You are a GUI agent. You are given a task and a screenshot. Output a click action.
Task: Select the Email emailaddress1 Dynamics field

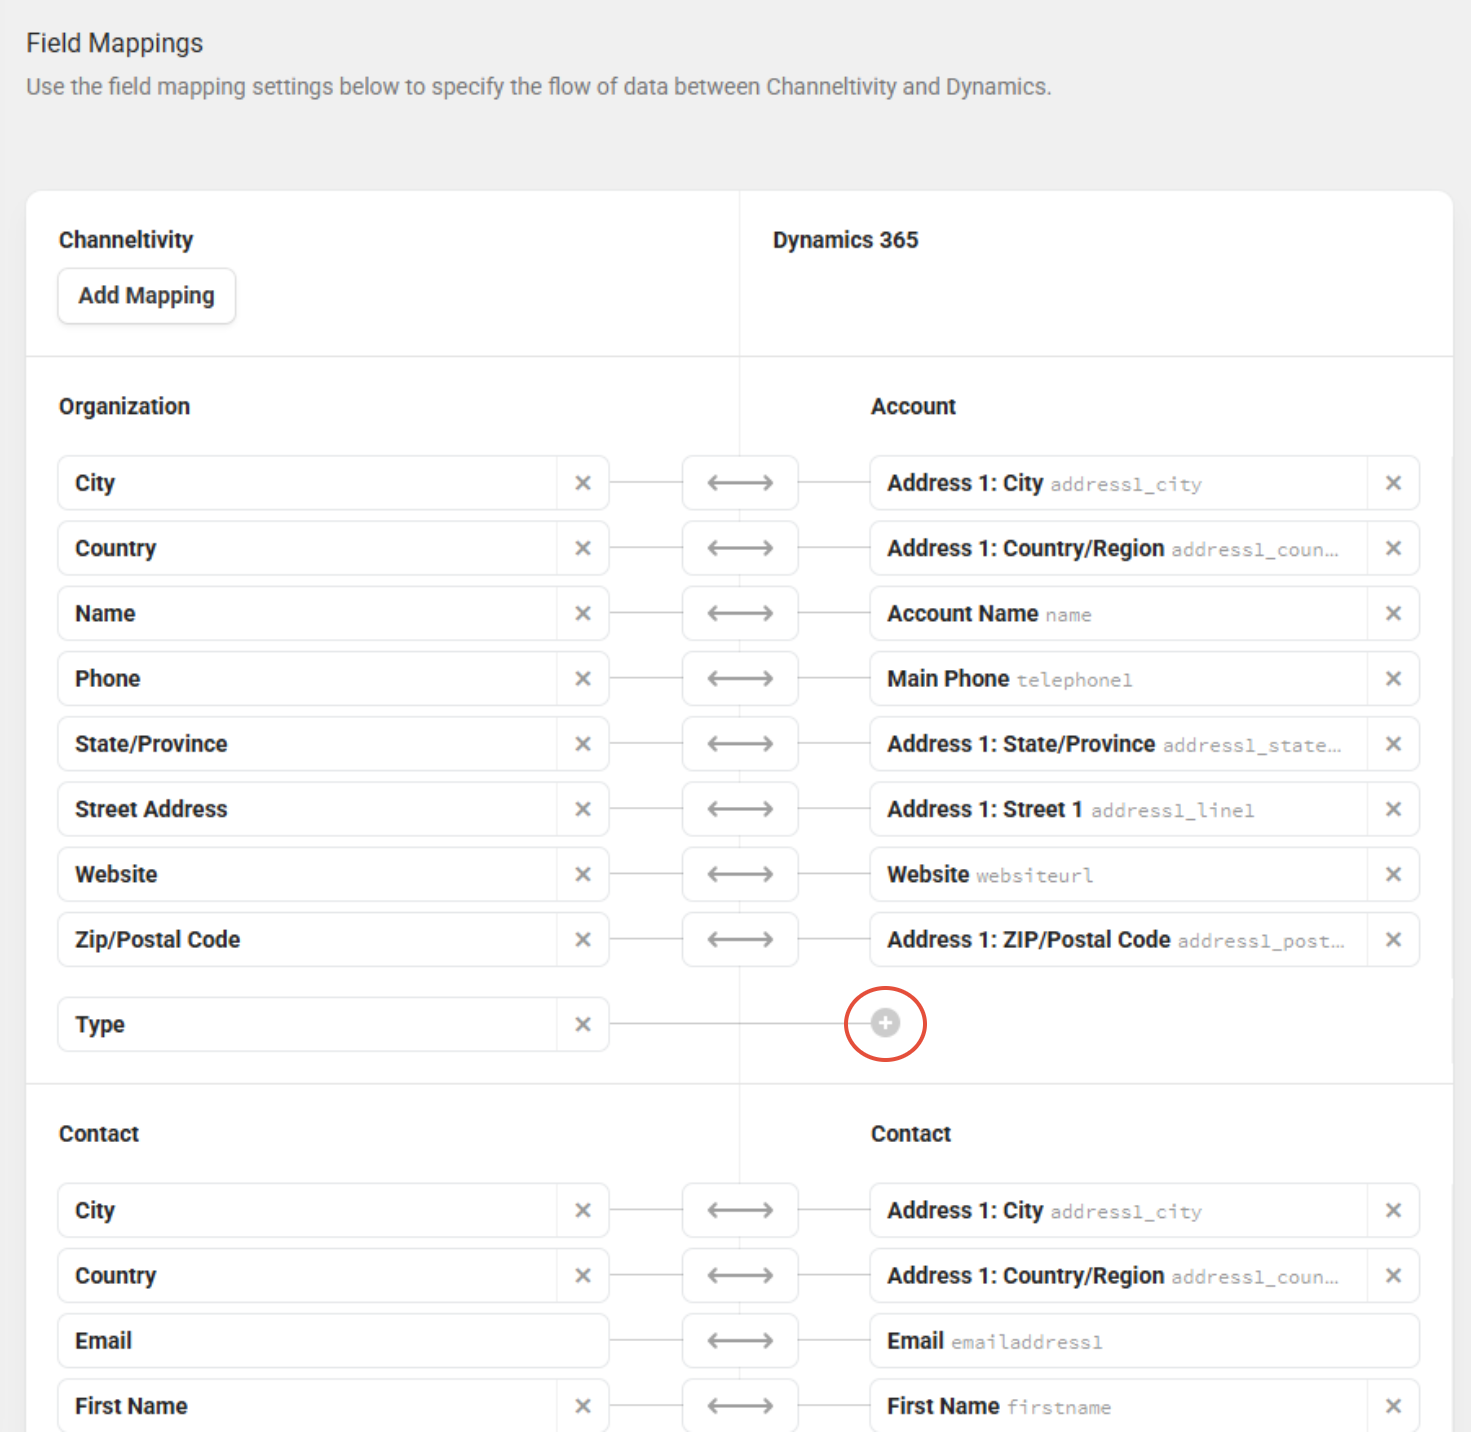tap(1145, 1341)
